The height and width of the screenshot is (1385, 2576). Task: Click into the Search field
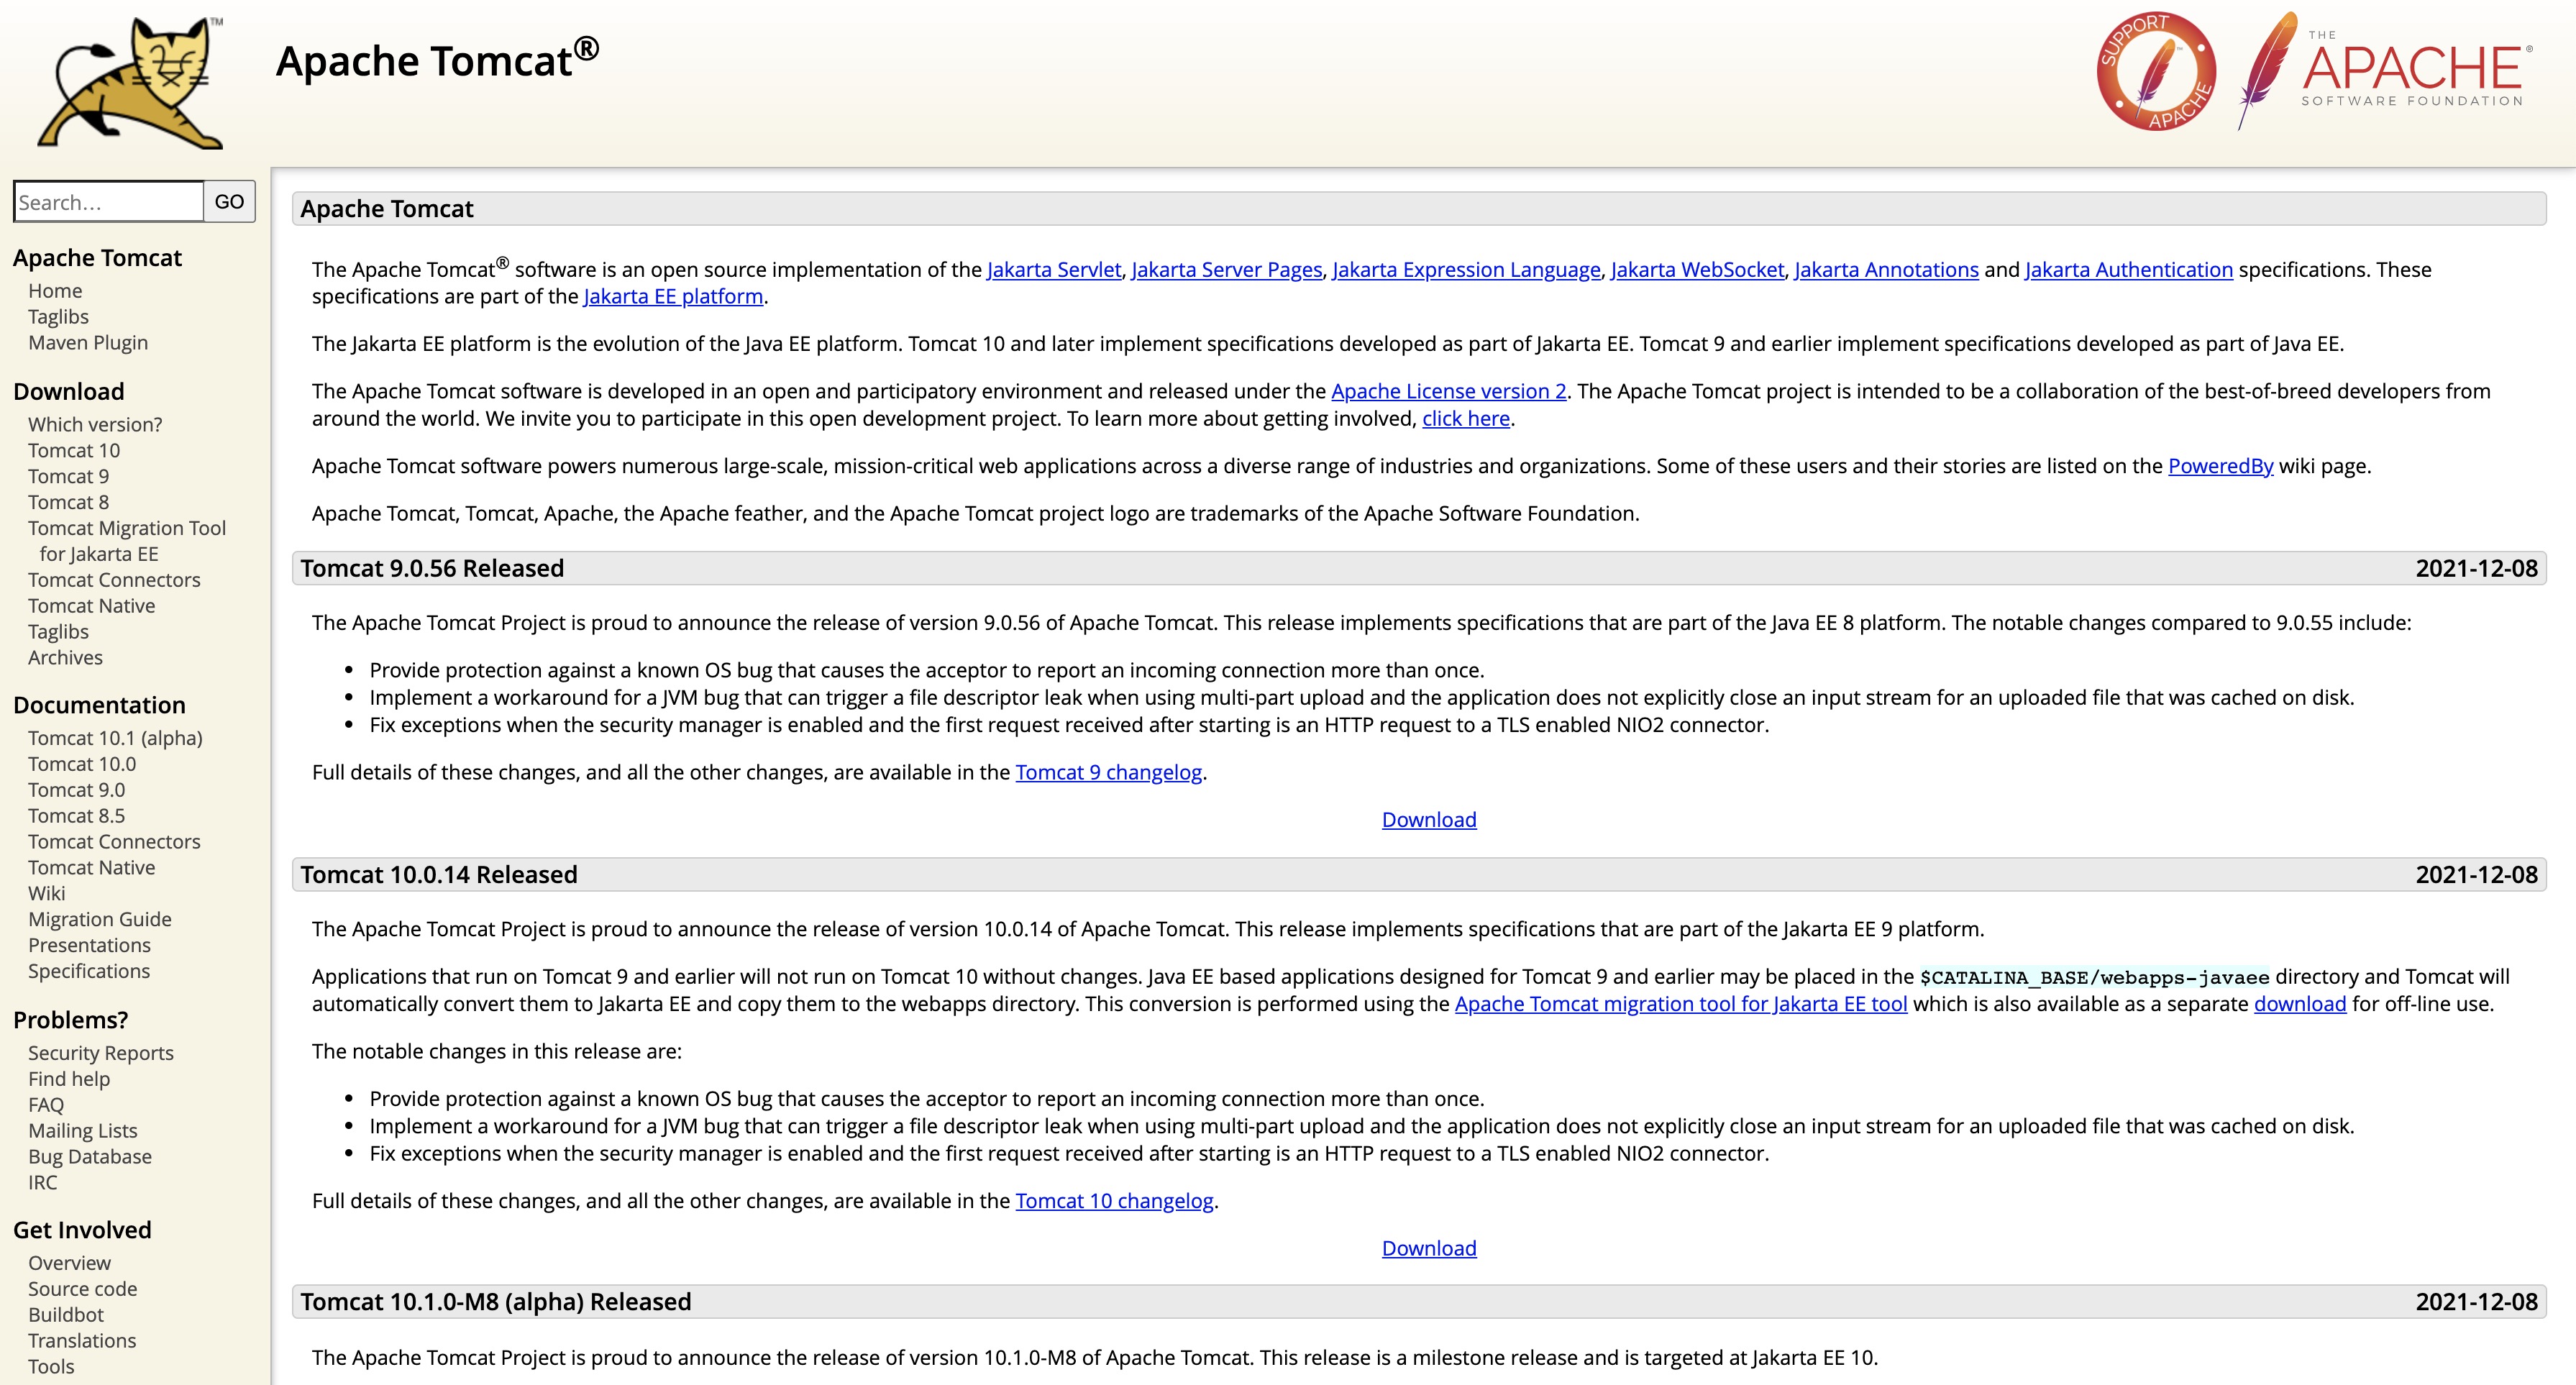point(109,202)
